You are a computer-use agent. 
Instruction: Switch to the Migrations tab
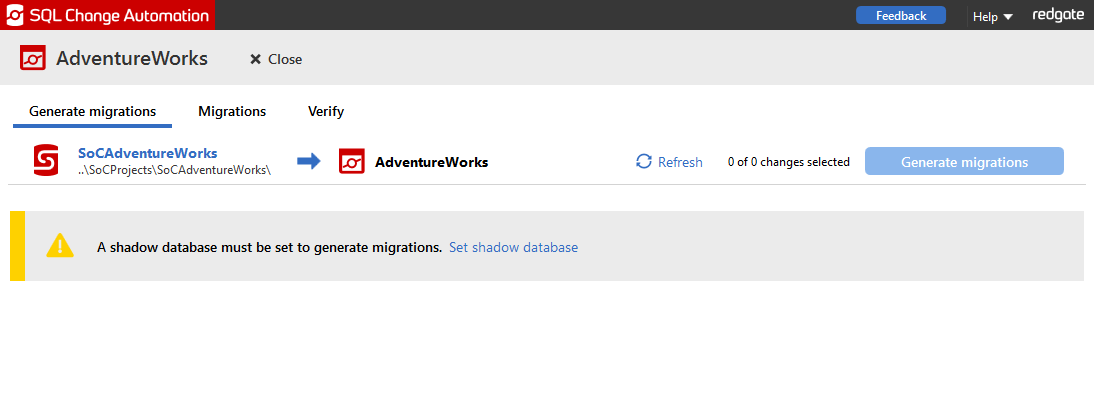[x=232, y=111]
